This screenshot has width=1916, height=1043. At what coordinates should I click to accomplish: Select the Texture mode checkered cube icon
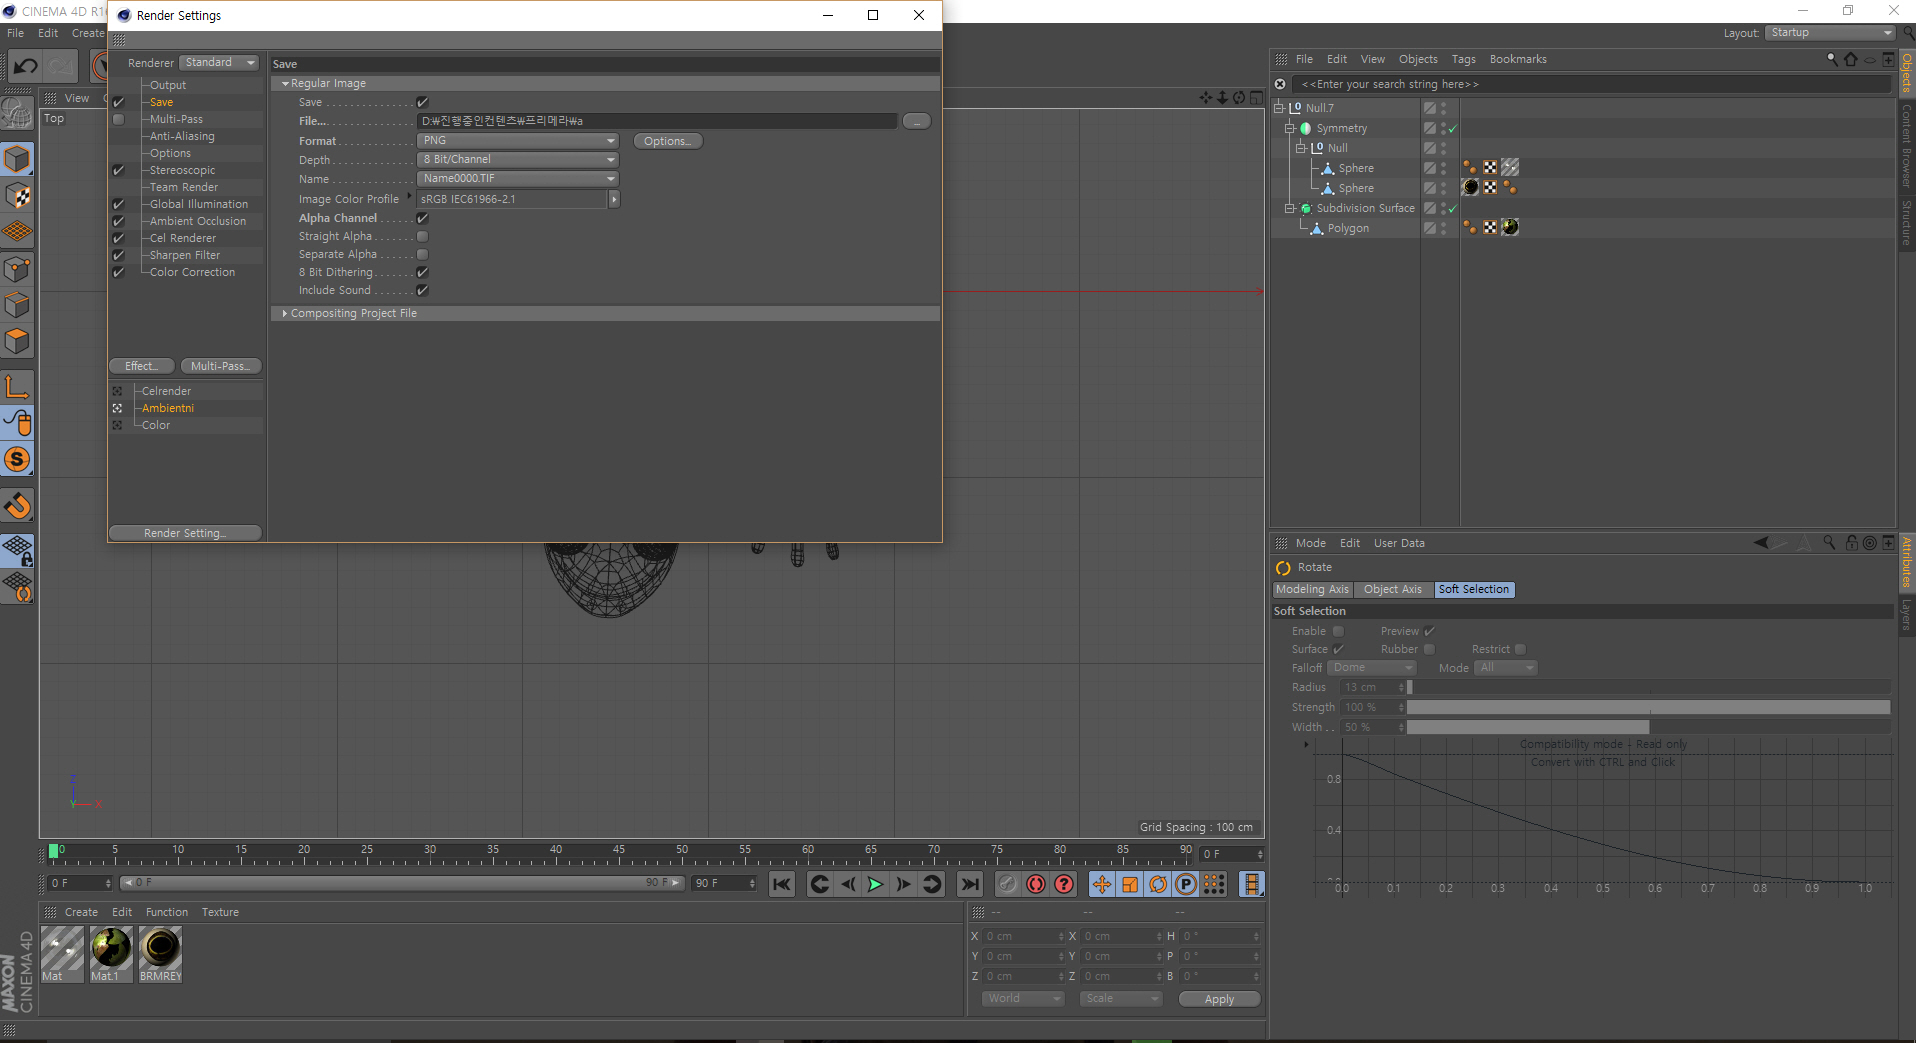click(18, 196)
